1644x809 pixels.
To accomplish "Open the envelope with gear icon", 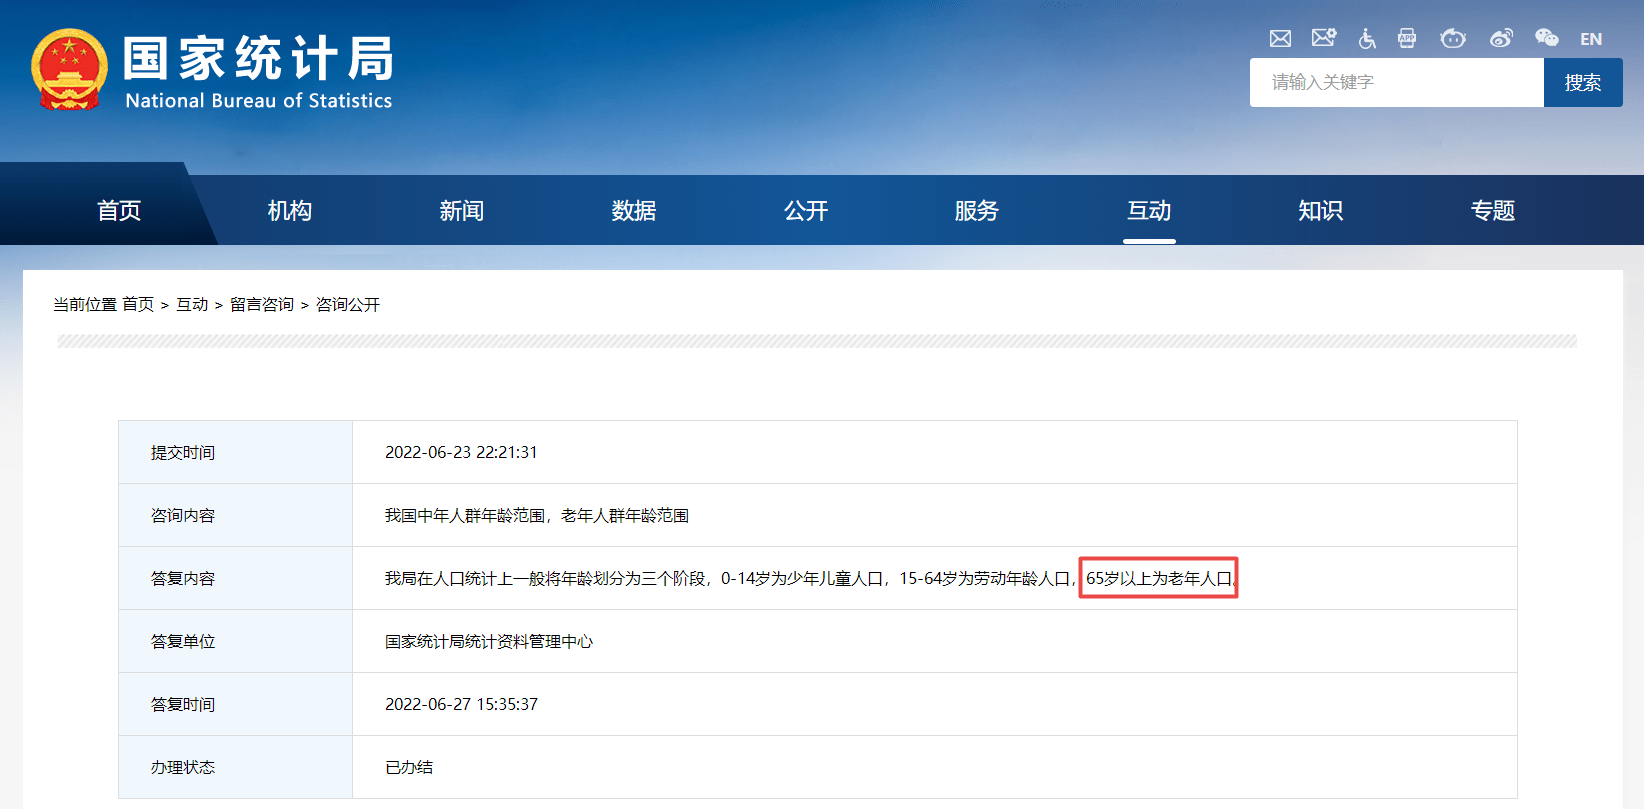I will point(1324,38).
